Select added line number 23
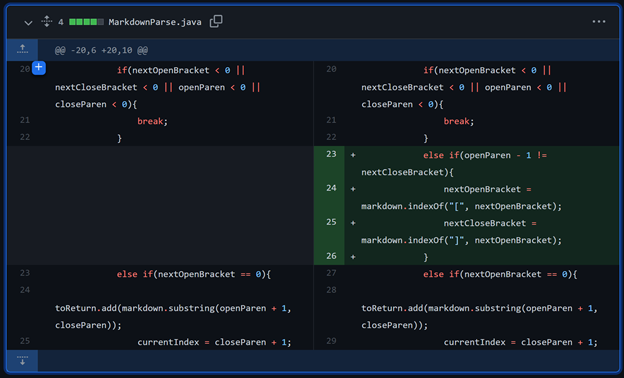The height and width of the screenshot is (378, 624). coord(331,154)
